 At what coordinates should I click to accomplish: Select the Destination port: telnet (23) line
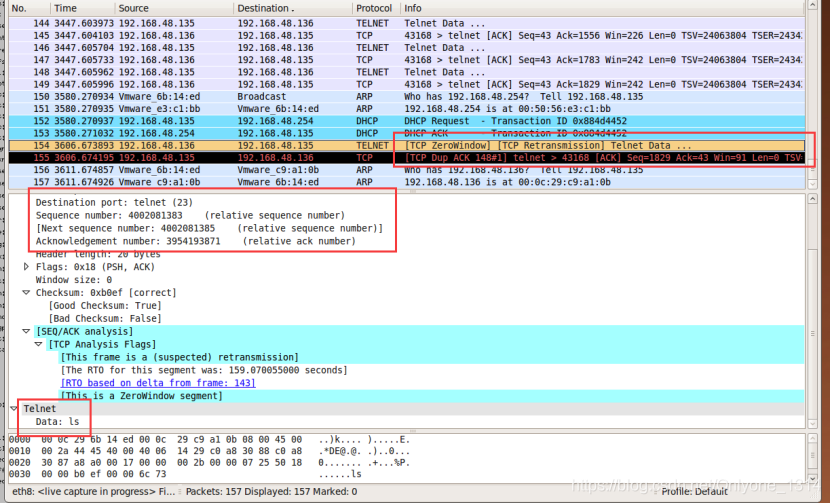point(114,202)
